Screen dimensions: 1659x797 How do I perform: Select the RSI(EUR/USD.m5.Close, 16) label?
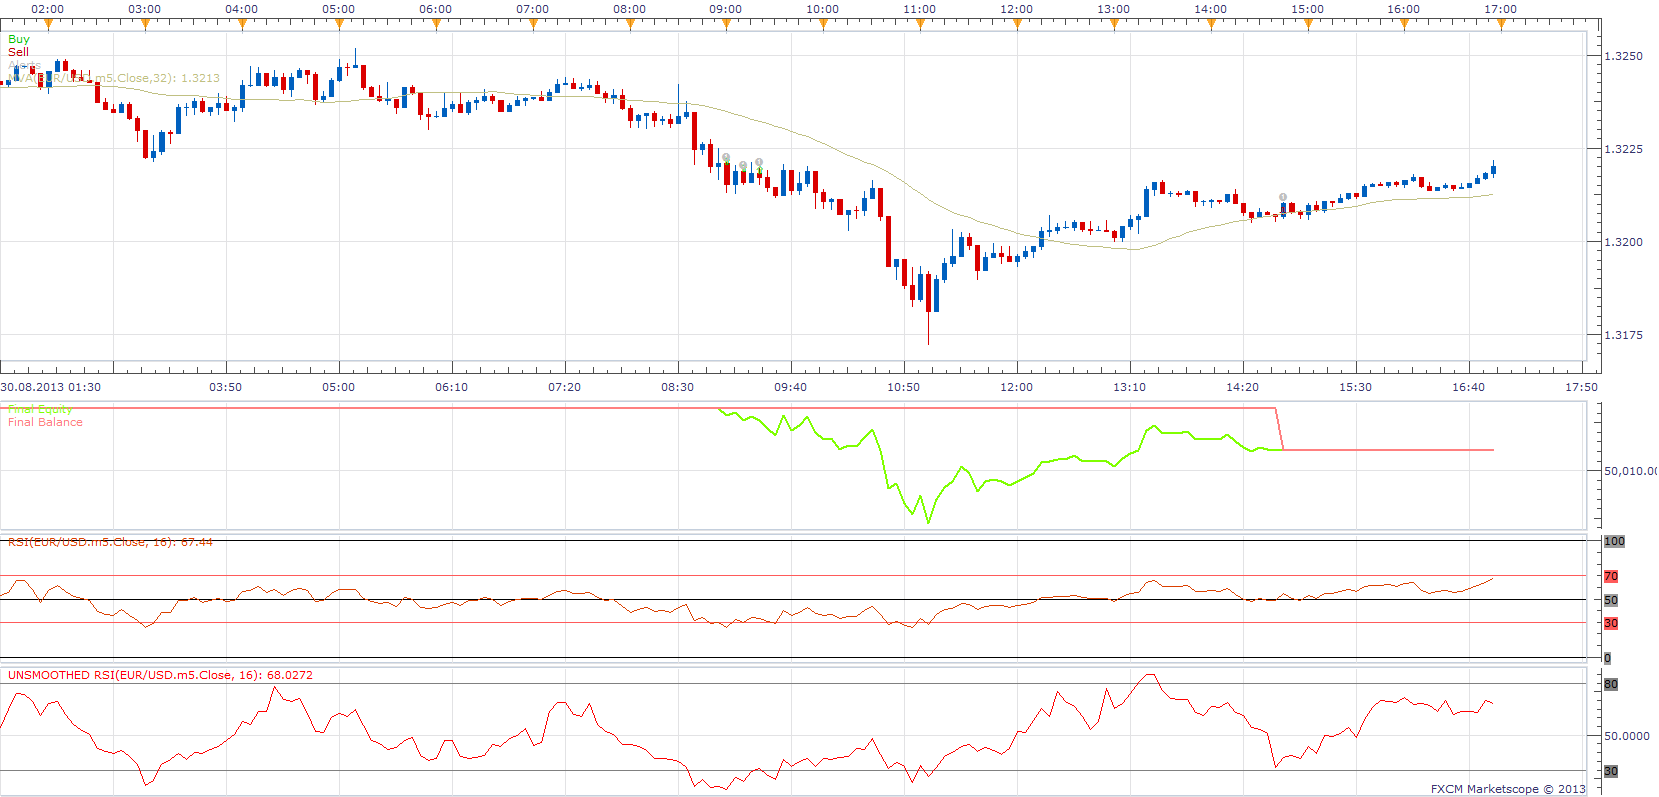110,542
